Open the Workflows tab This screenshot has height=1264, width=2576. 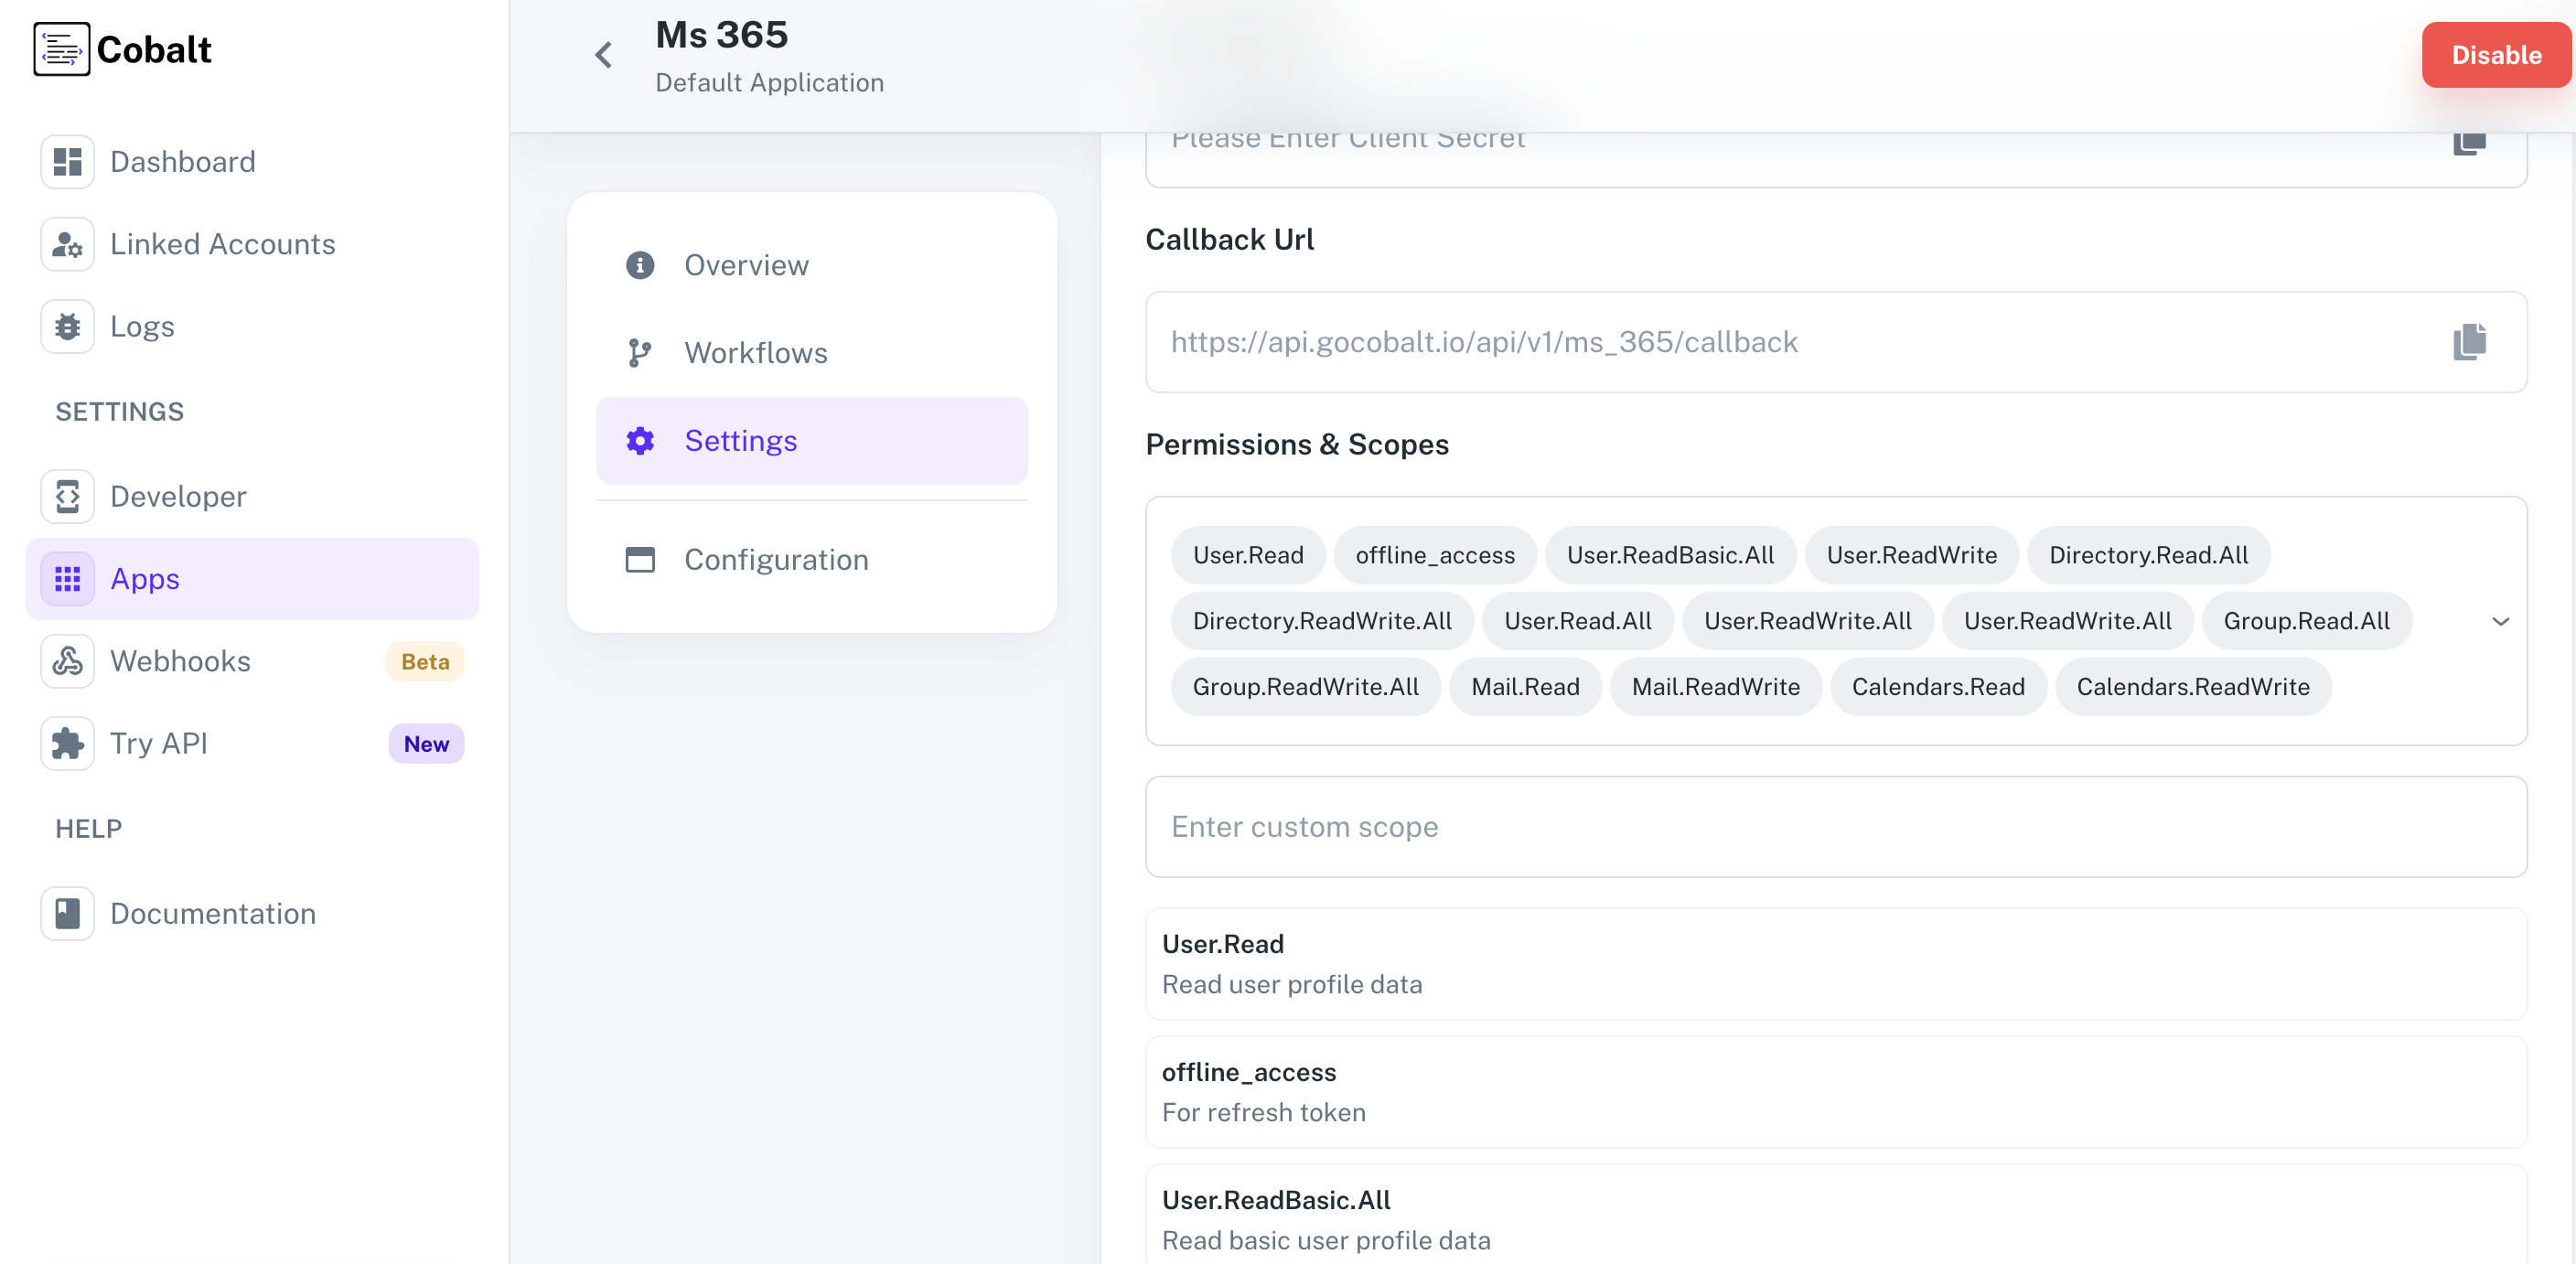click(755, 353)
